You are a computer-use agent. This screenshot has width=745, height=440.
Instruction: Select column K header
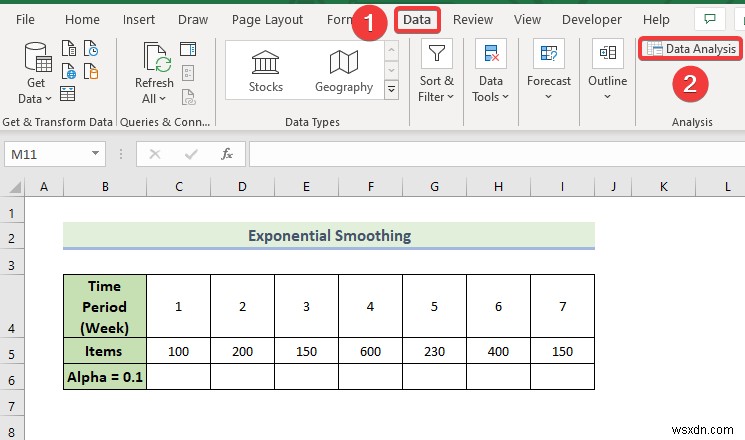(x=664, y=187)
